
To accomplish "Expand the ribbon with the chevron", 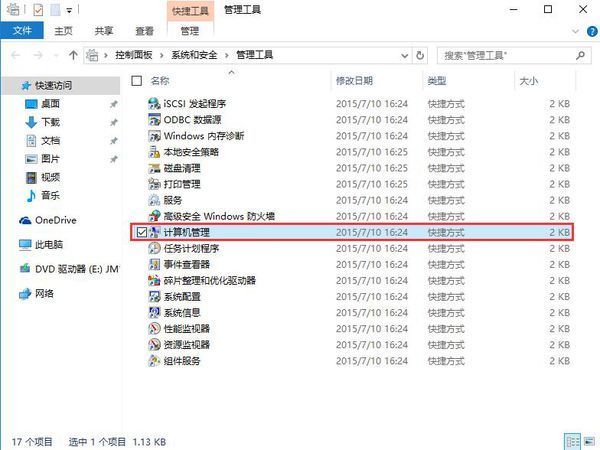I will (x=576, y=31).
